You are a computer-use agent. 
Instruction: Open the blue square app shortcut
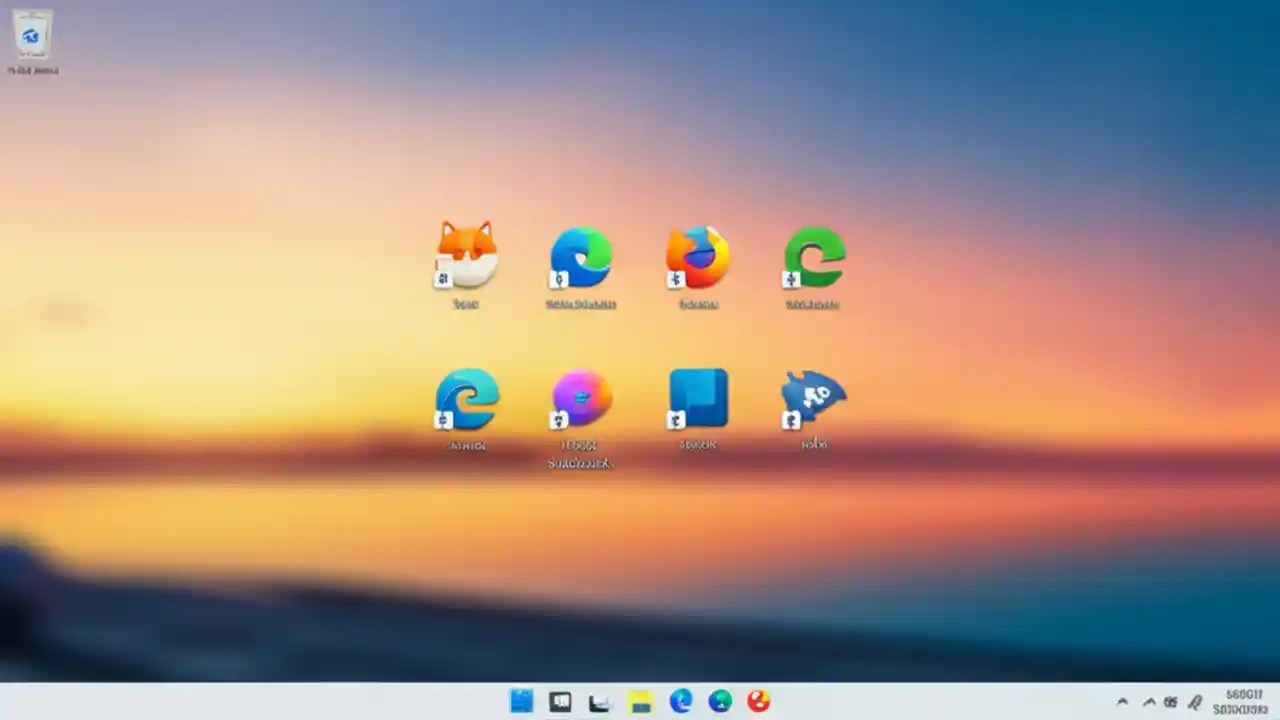[x=697, y=397]
